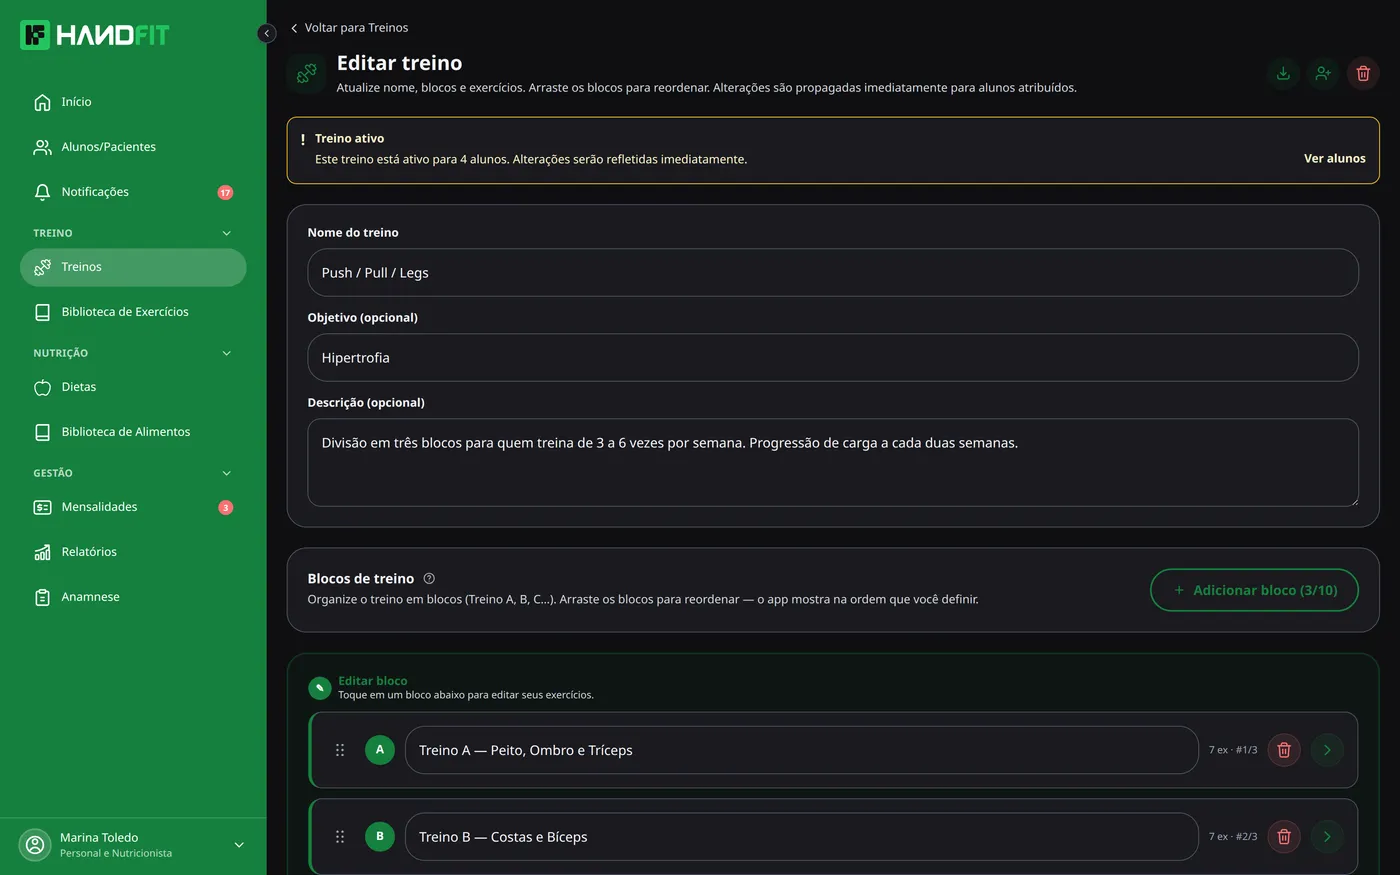Grab the drag handle of Treino A
This screenshot has width=1400, height=875.
(x=340, y=750)
